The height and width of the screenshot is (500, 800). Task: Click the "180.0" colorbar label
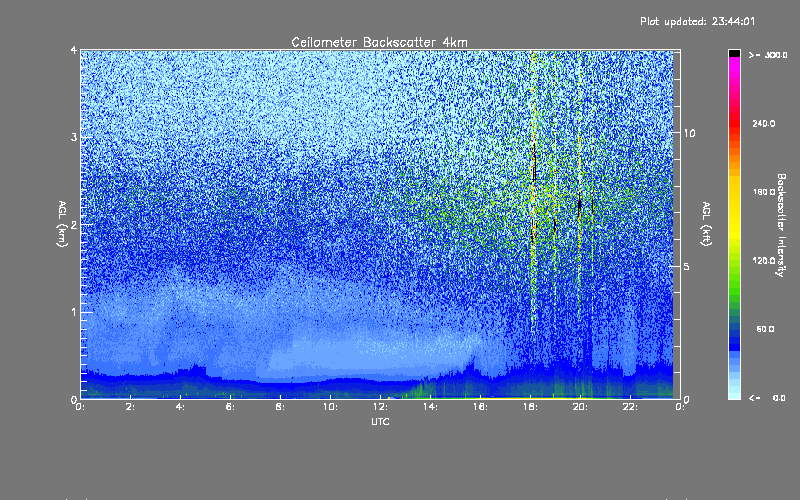coord(764,192)
